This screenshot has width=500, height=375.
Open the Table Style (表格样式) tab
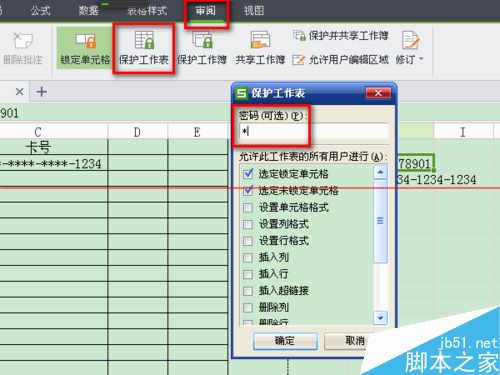[147, 11]
